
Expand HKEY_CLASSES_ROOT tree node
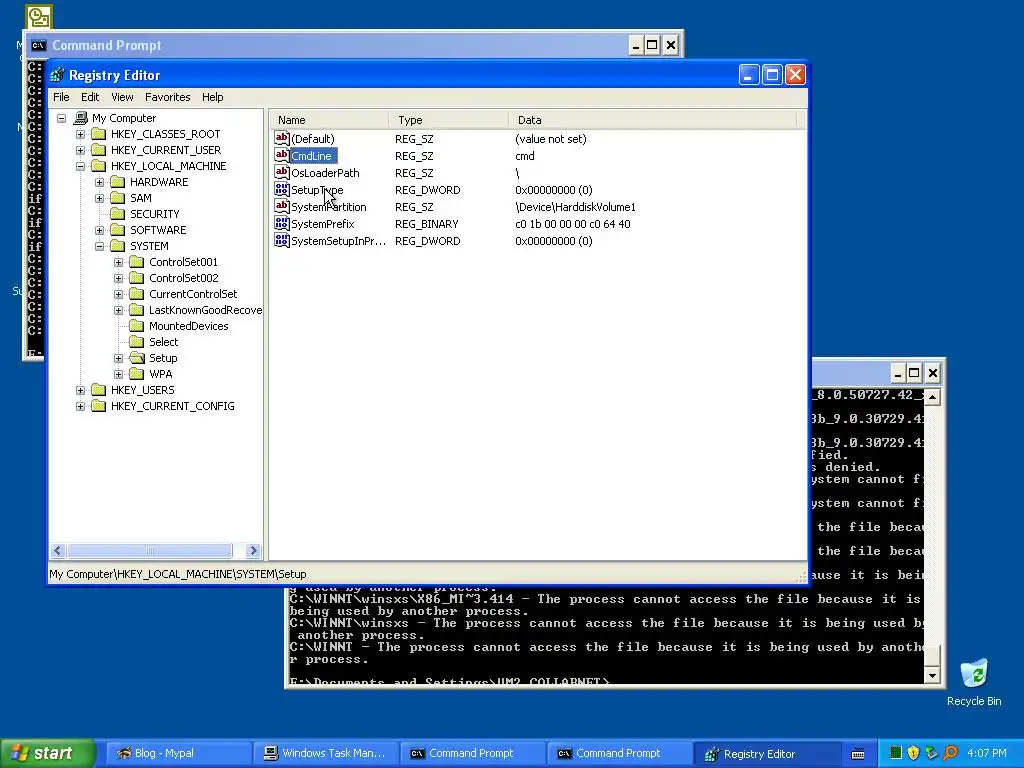click(80, 135)
